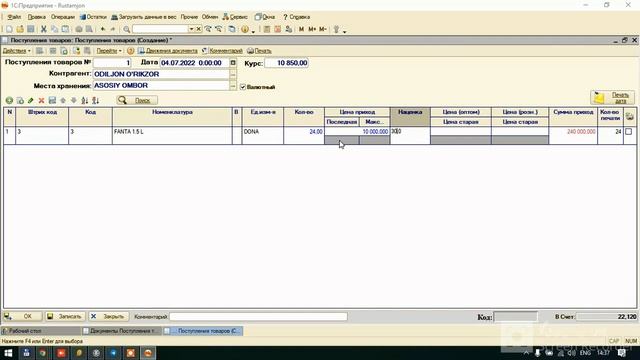Toggle the Валютный checkbox
The width and height of the screenshot is (640, 360).
243,87
